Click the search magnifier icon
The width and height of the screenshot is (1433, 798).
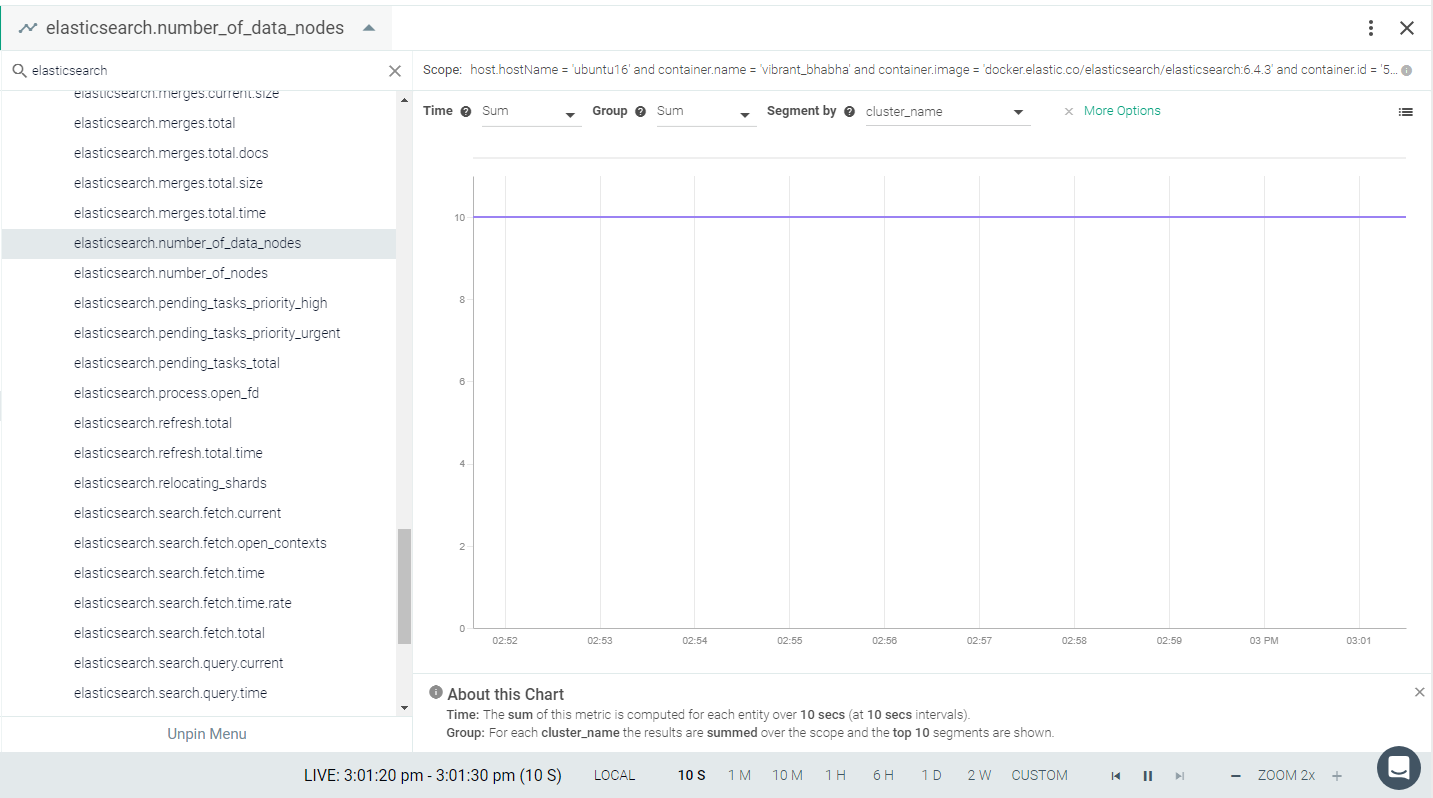point(19,71)
